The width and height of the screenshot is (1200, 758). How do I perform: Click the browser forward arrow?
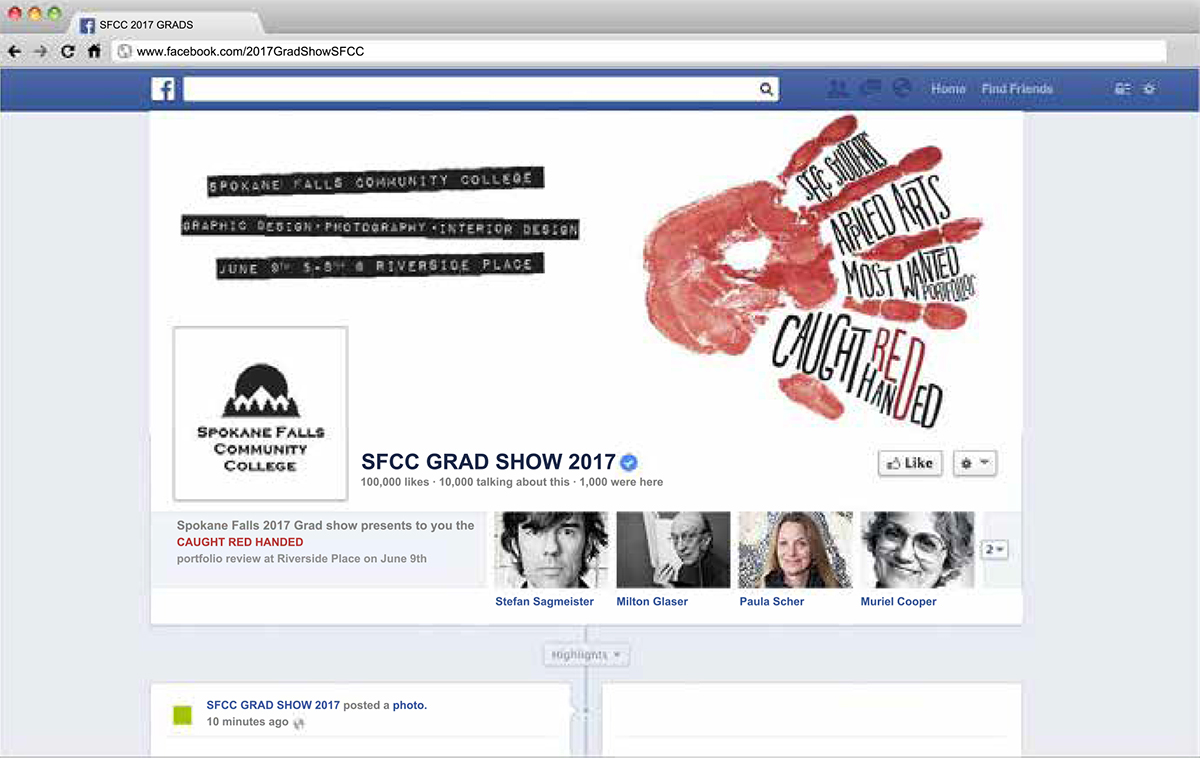coord(41,51)
